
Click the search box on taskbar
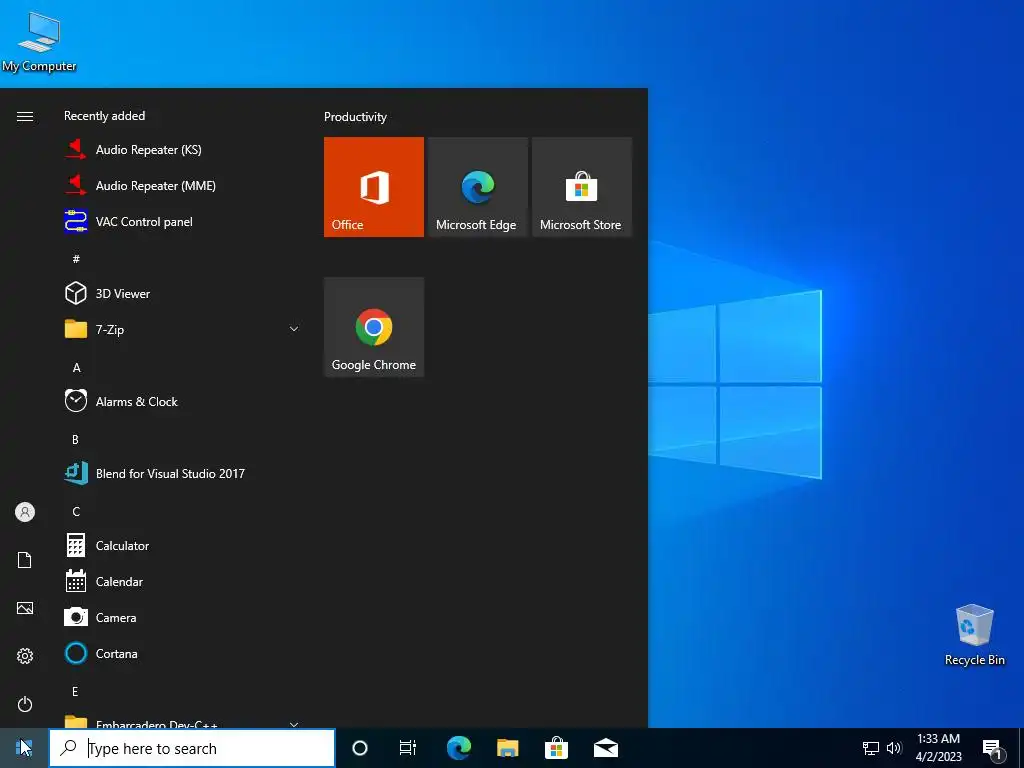[x=192, y=748]
